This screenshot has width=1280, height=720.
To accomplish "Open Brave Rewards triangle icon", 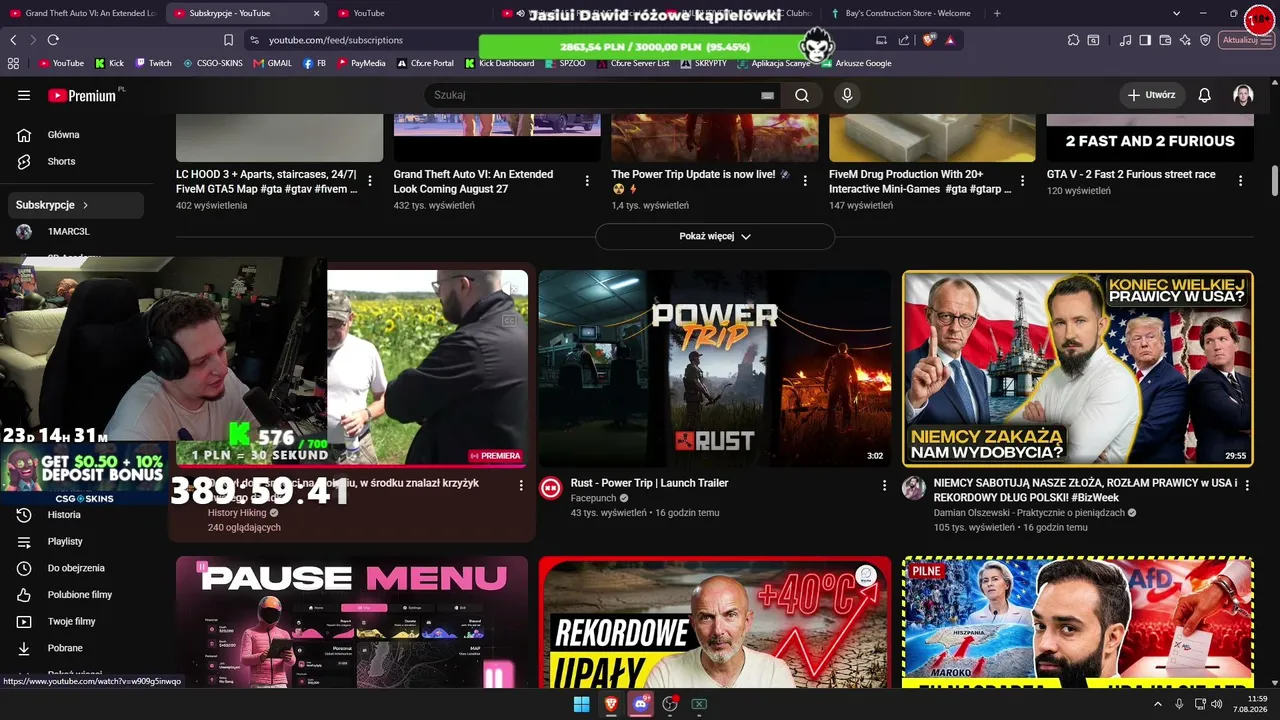I will pos(949,40).
